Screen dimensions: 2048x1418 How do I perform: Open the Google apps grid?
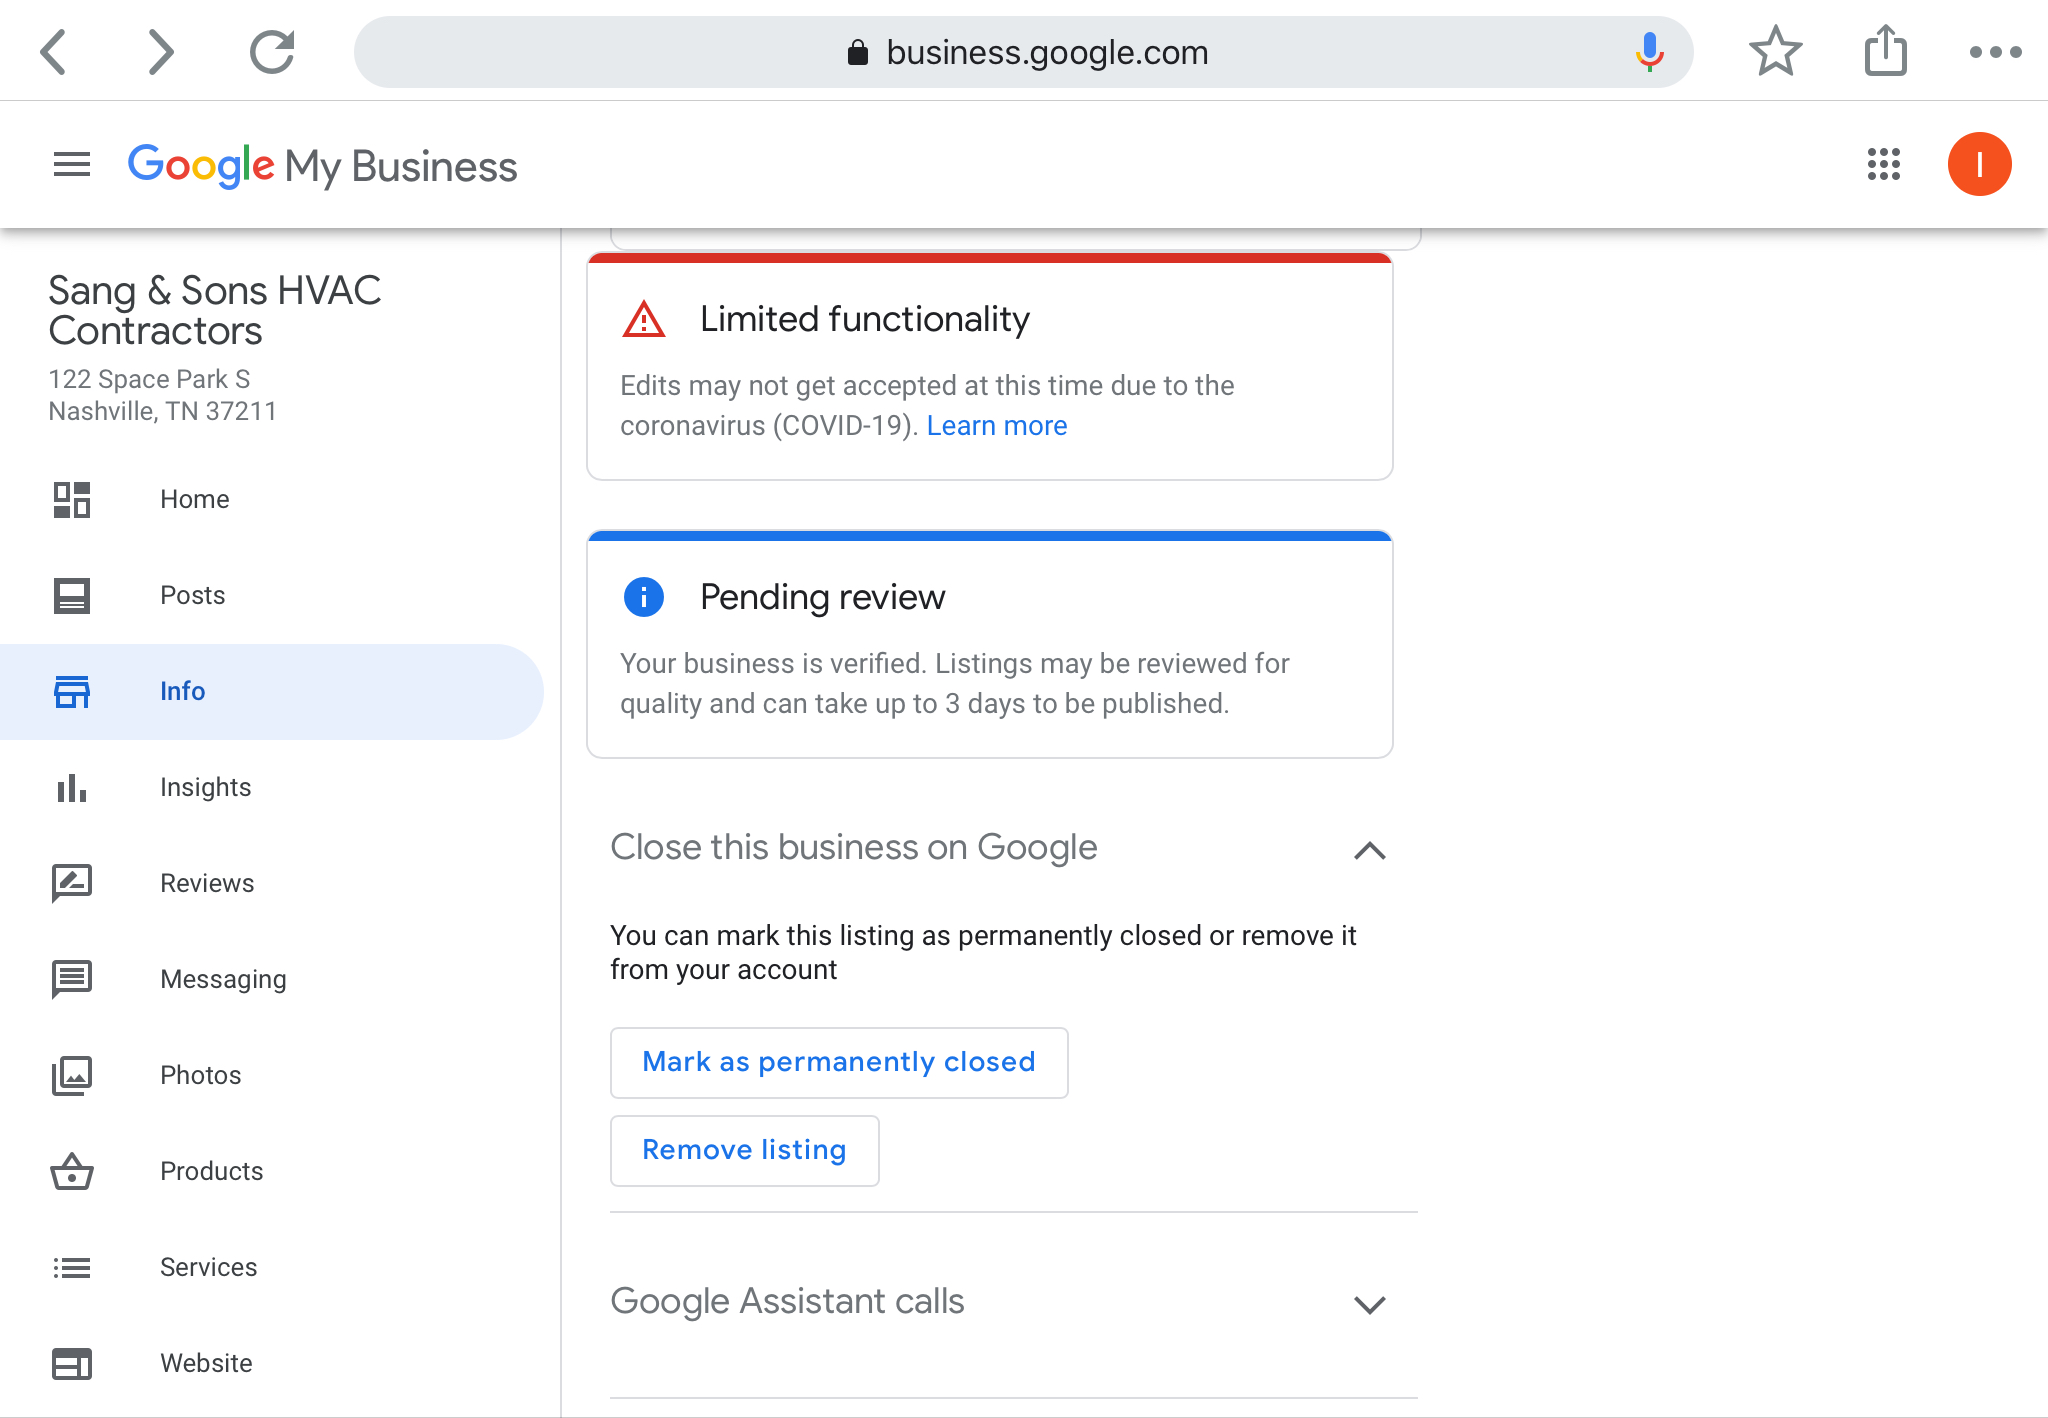click(x=1883, y=164)
